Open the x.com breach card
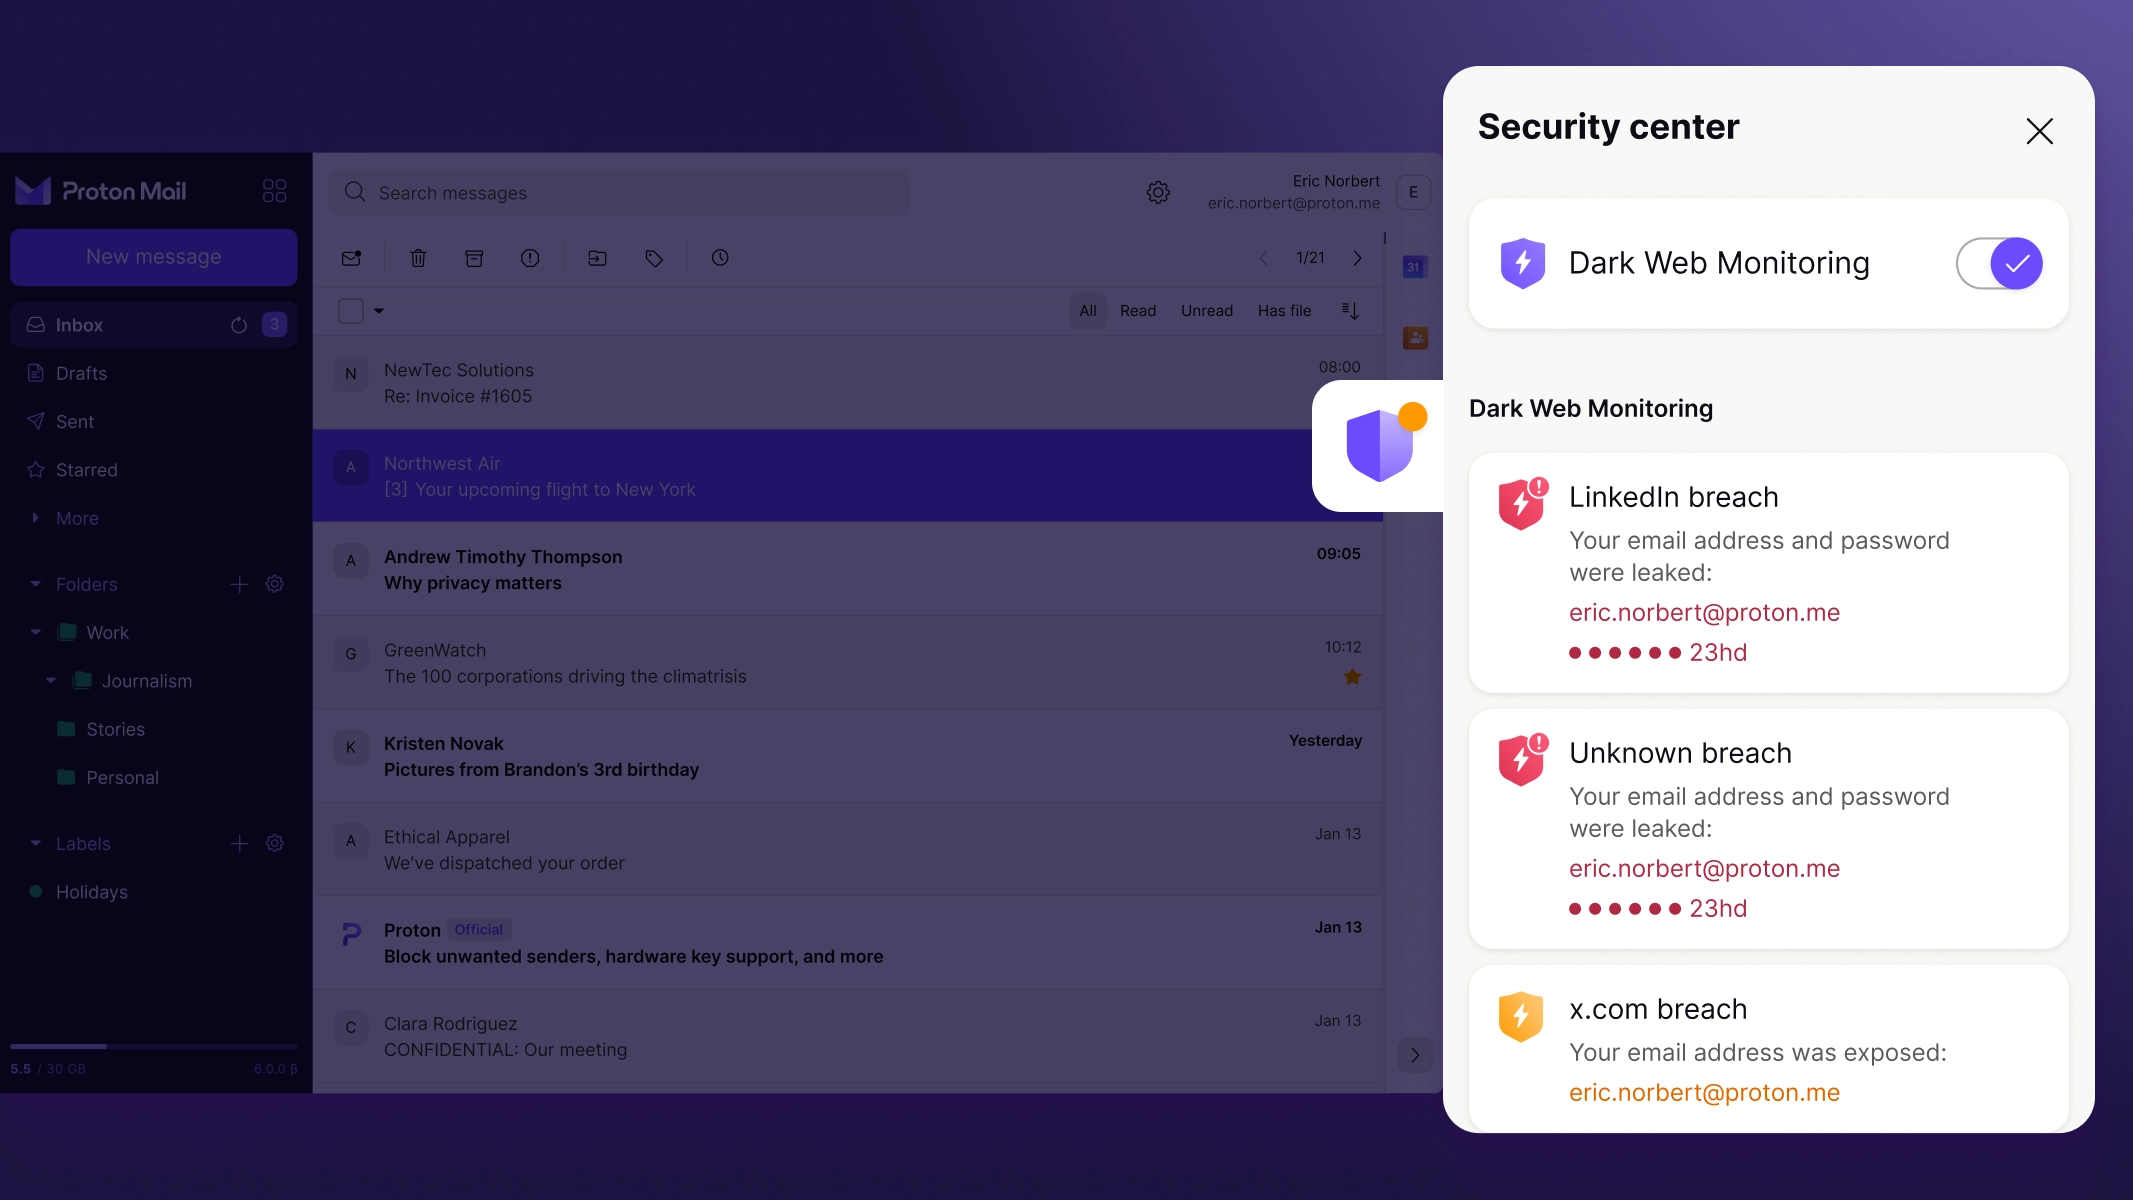The image size is (2133, 1200). coord(1768,1048)
